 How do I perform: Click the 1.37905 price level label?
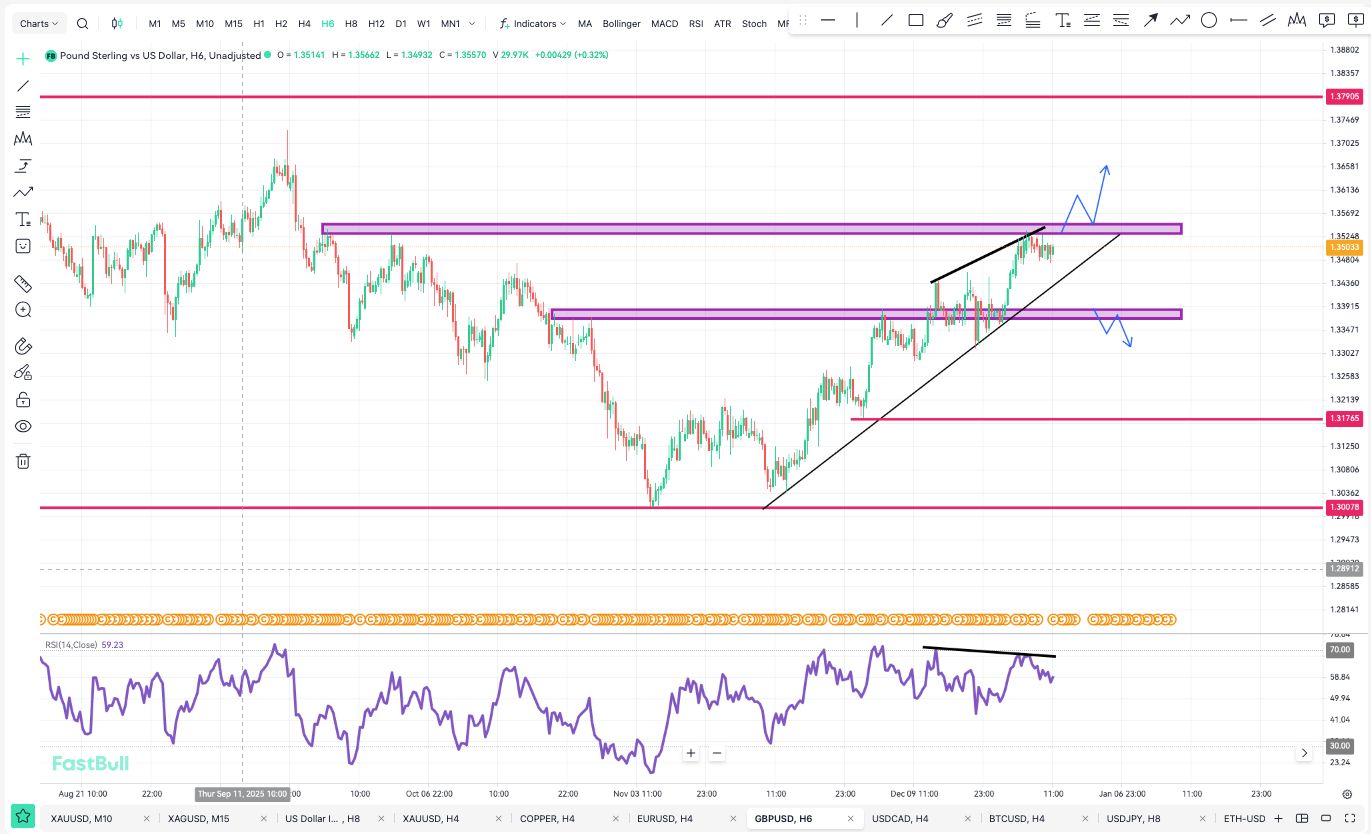[x=1343, y=96]
